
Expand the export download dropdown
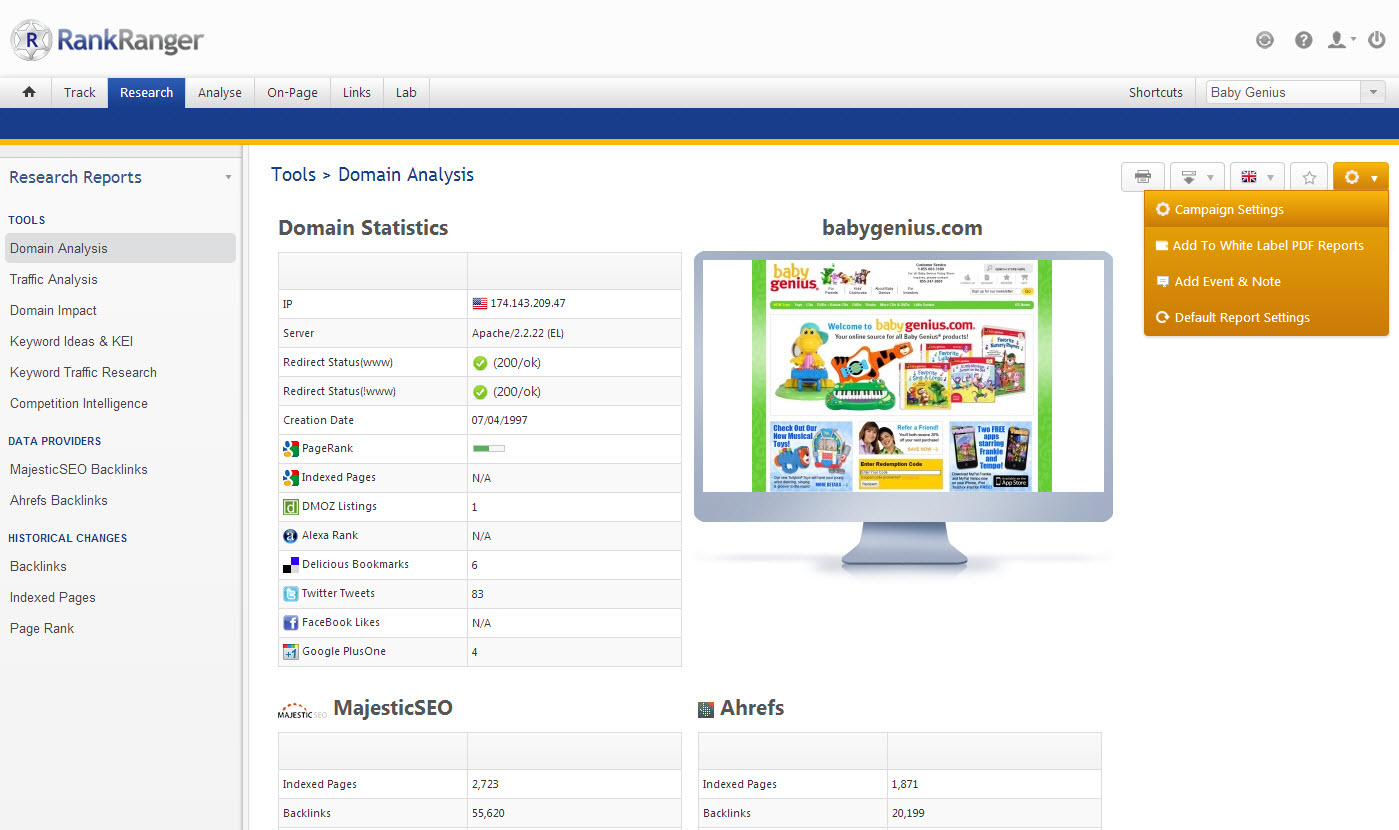(1197, 177)
